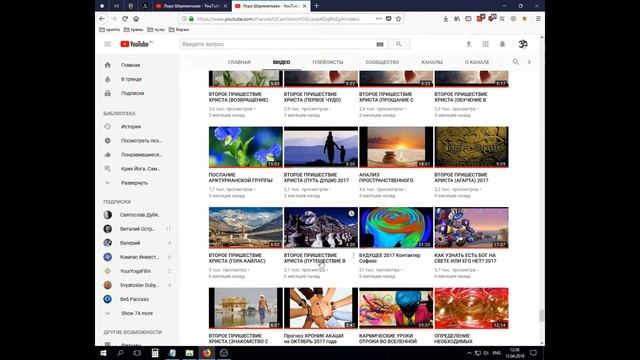This screenshot has width=640, height=360.
Task: Open the Windows action center
Action: [x=533, y=353]
